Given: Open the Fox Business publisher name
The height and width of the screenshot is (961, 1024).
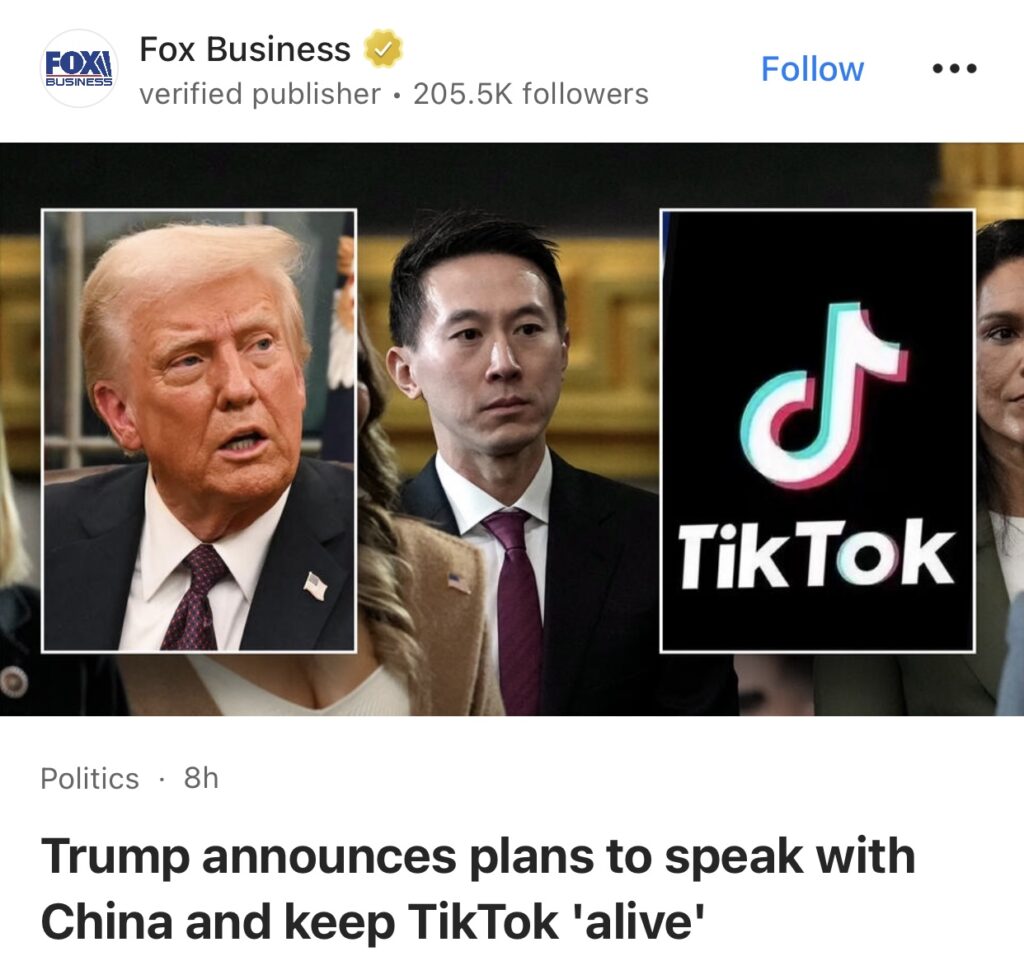Looking at the screenshot, I should (x=246, y=49).
